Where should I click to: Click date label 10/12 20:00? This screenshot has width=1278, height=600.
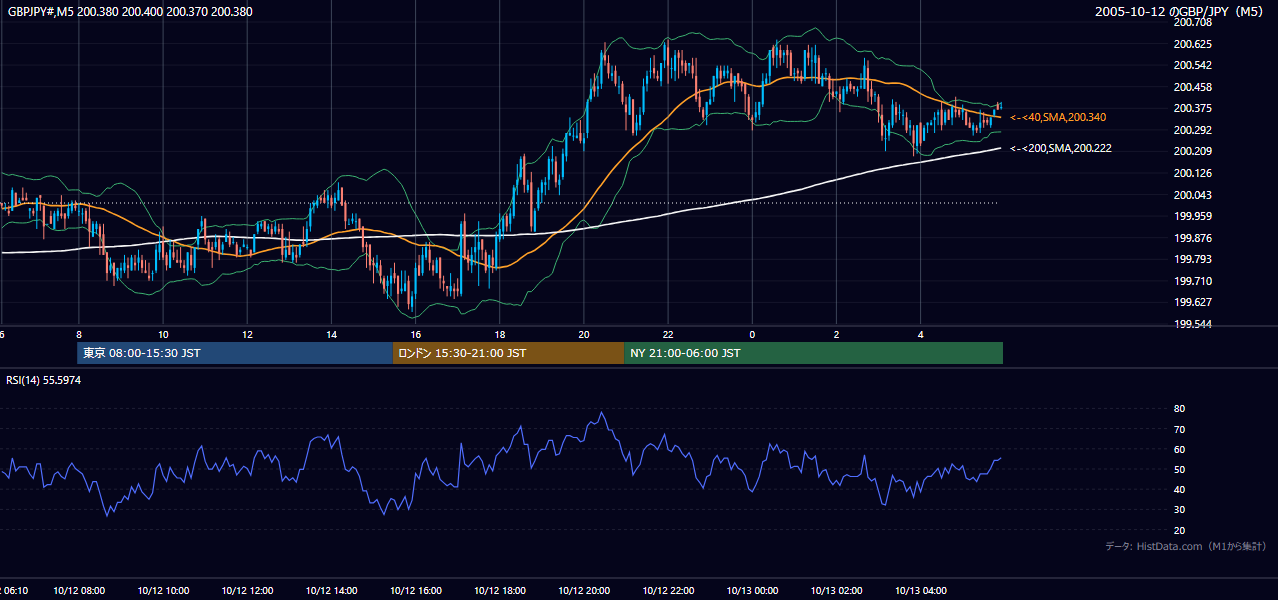coord(584,591)
